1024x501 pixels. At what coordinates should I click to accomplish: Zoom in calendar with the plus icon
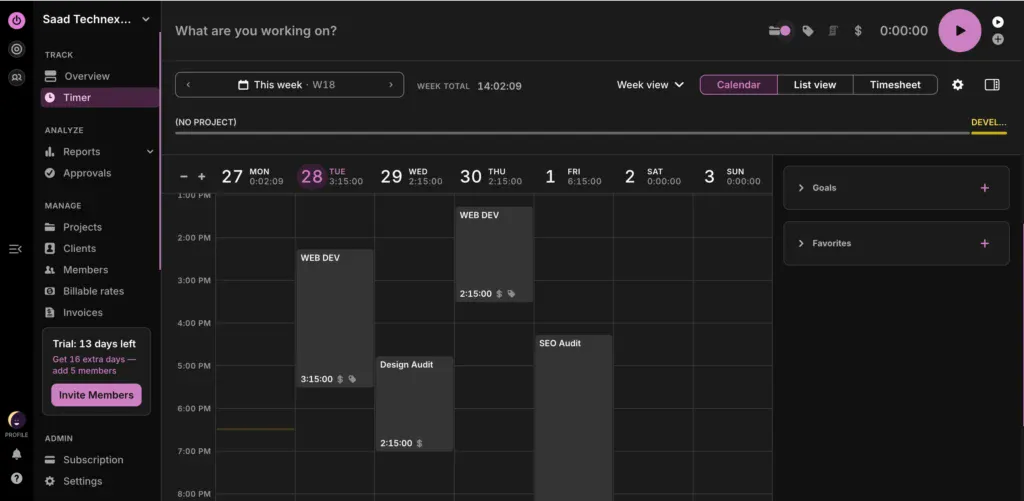point(201,177)
